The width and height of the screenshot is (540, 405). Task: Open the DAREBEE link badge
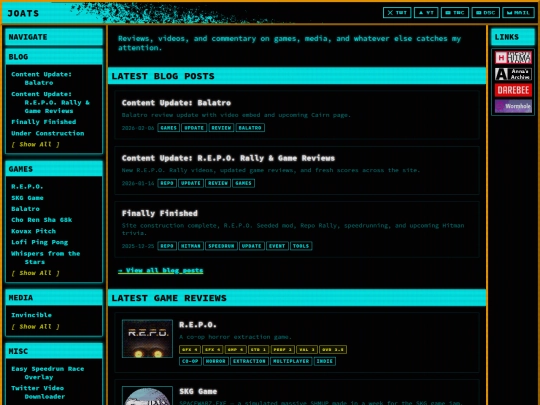pyautogui.click(x=513, y=90)
